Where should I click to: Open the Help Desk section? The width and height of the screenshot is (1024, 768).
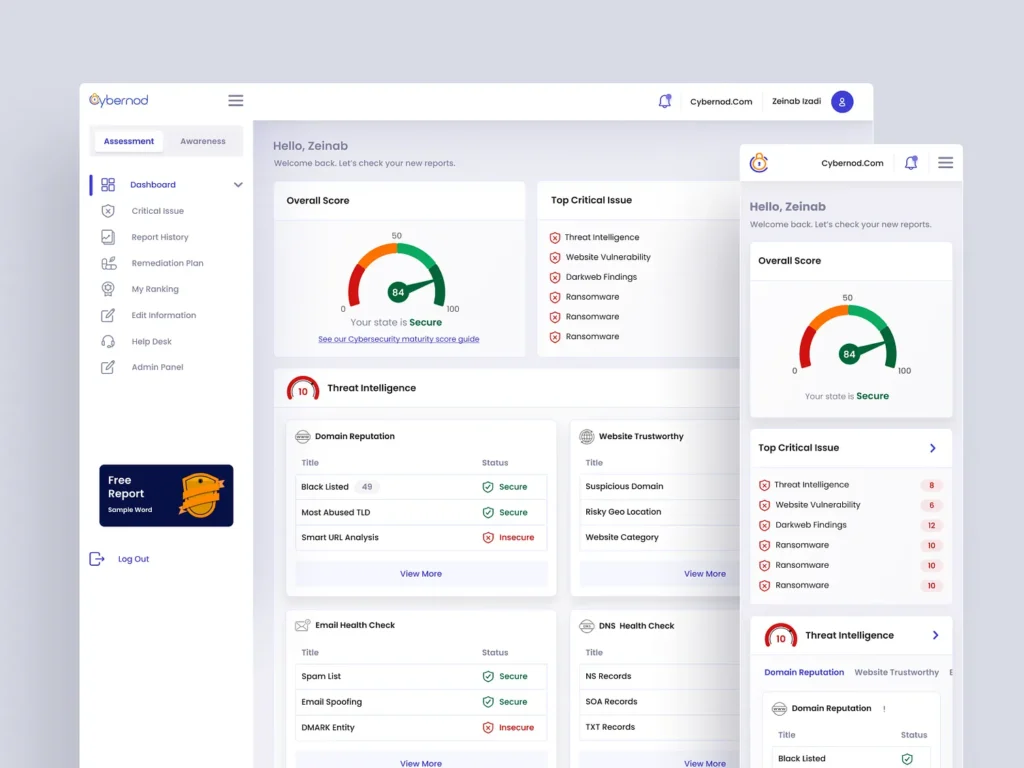(151, 341)
